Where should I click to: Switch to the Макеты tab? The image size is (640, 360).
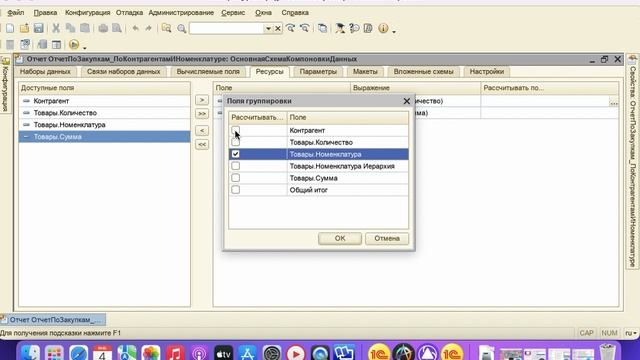[365, 71]
